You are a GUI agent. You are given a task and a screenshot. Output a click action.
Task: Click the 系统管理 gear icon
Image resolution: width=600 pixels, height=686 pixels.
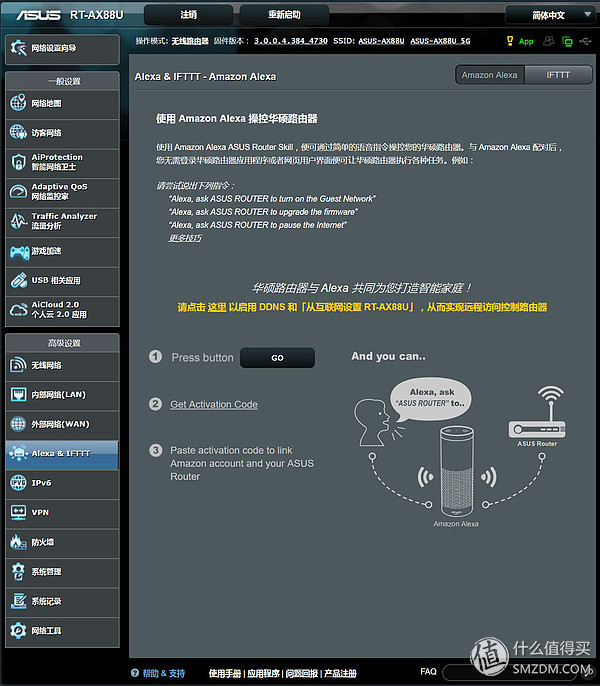18,571
